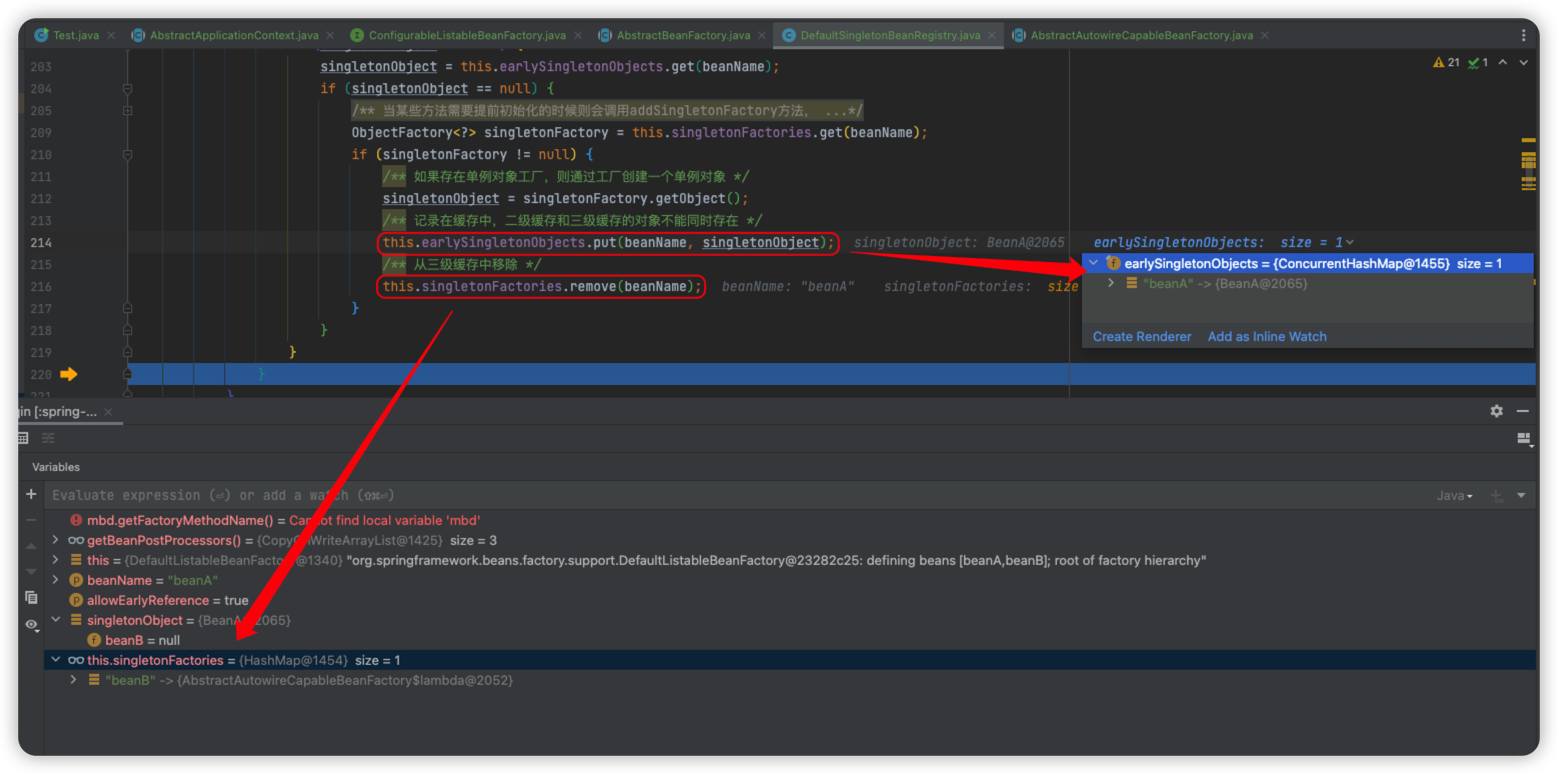The height and width of the screenshot is (774, 1558).
Task: Go to next highlighted problem arrow
Action: point(1524,62)
